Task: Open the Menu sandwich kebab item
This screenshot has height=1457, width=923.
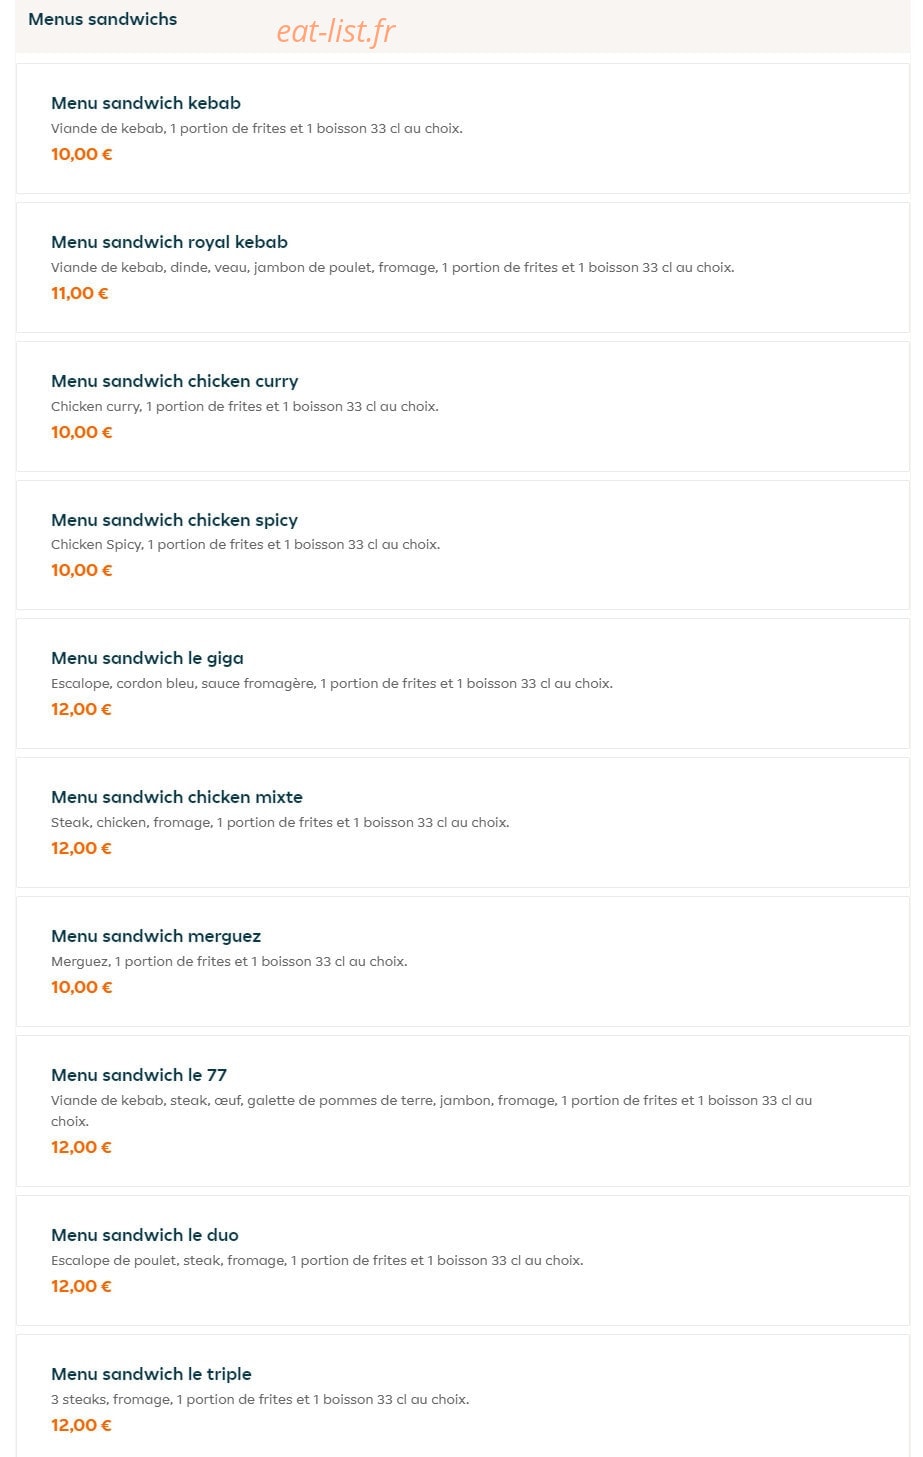Action: pyautogui.click(x=462, y=128)
